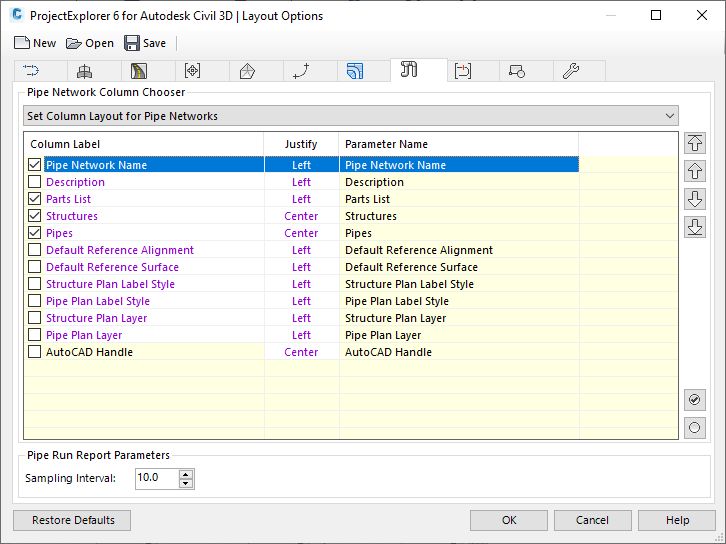Increase Sampling Interval with up arrow
The image size is (726, 544).
[186, 475]
